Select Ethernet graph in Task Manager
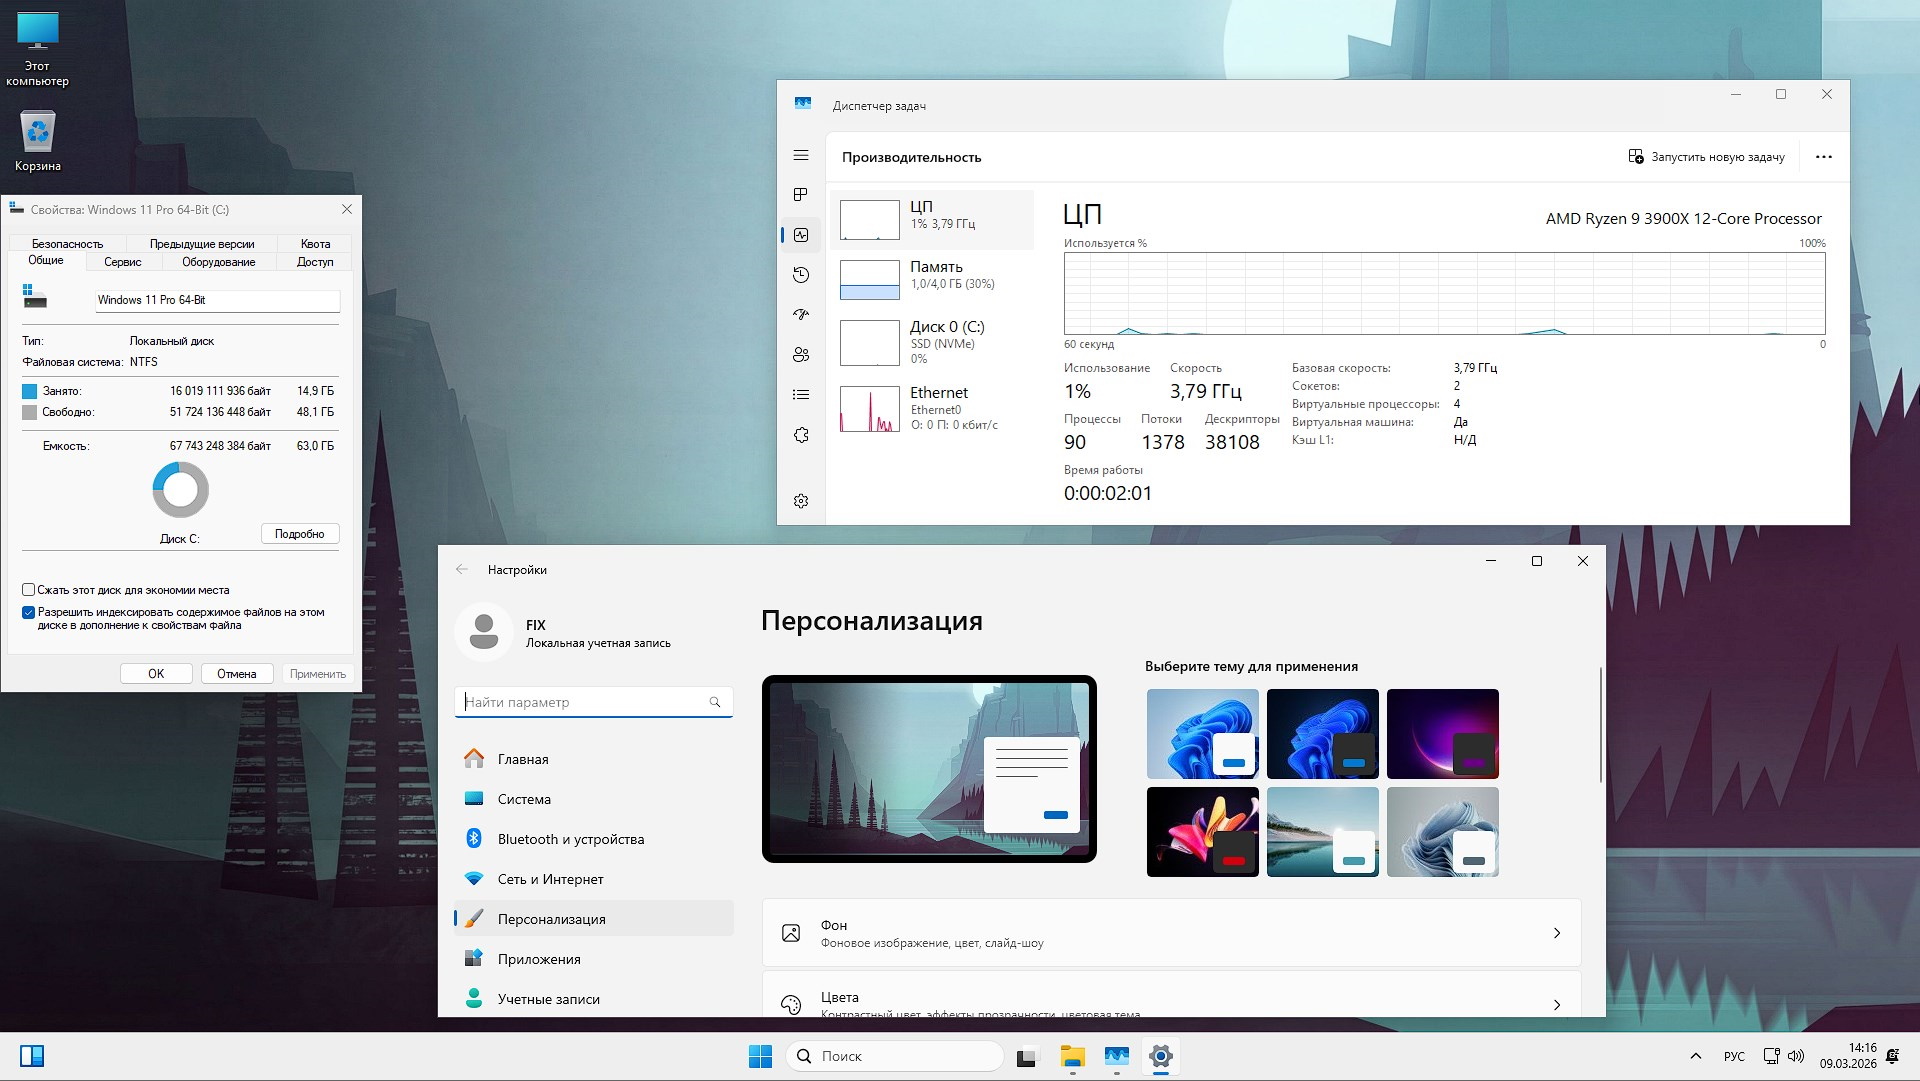 [932, 408]
